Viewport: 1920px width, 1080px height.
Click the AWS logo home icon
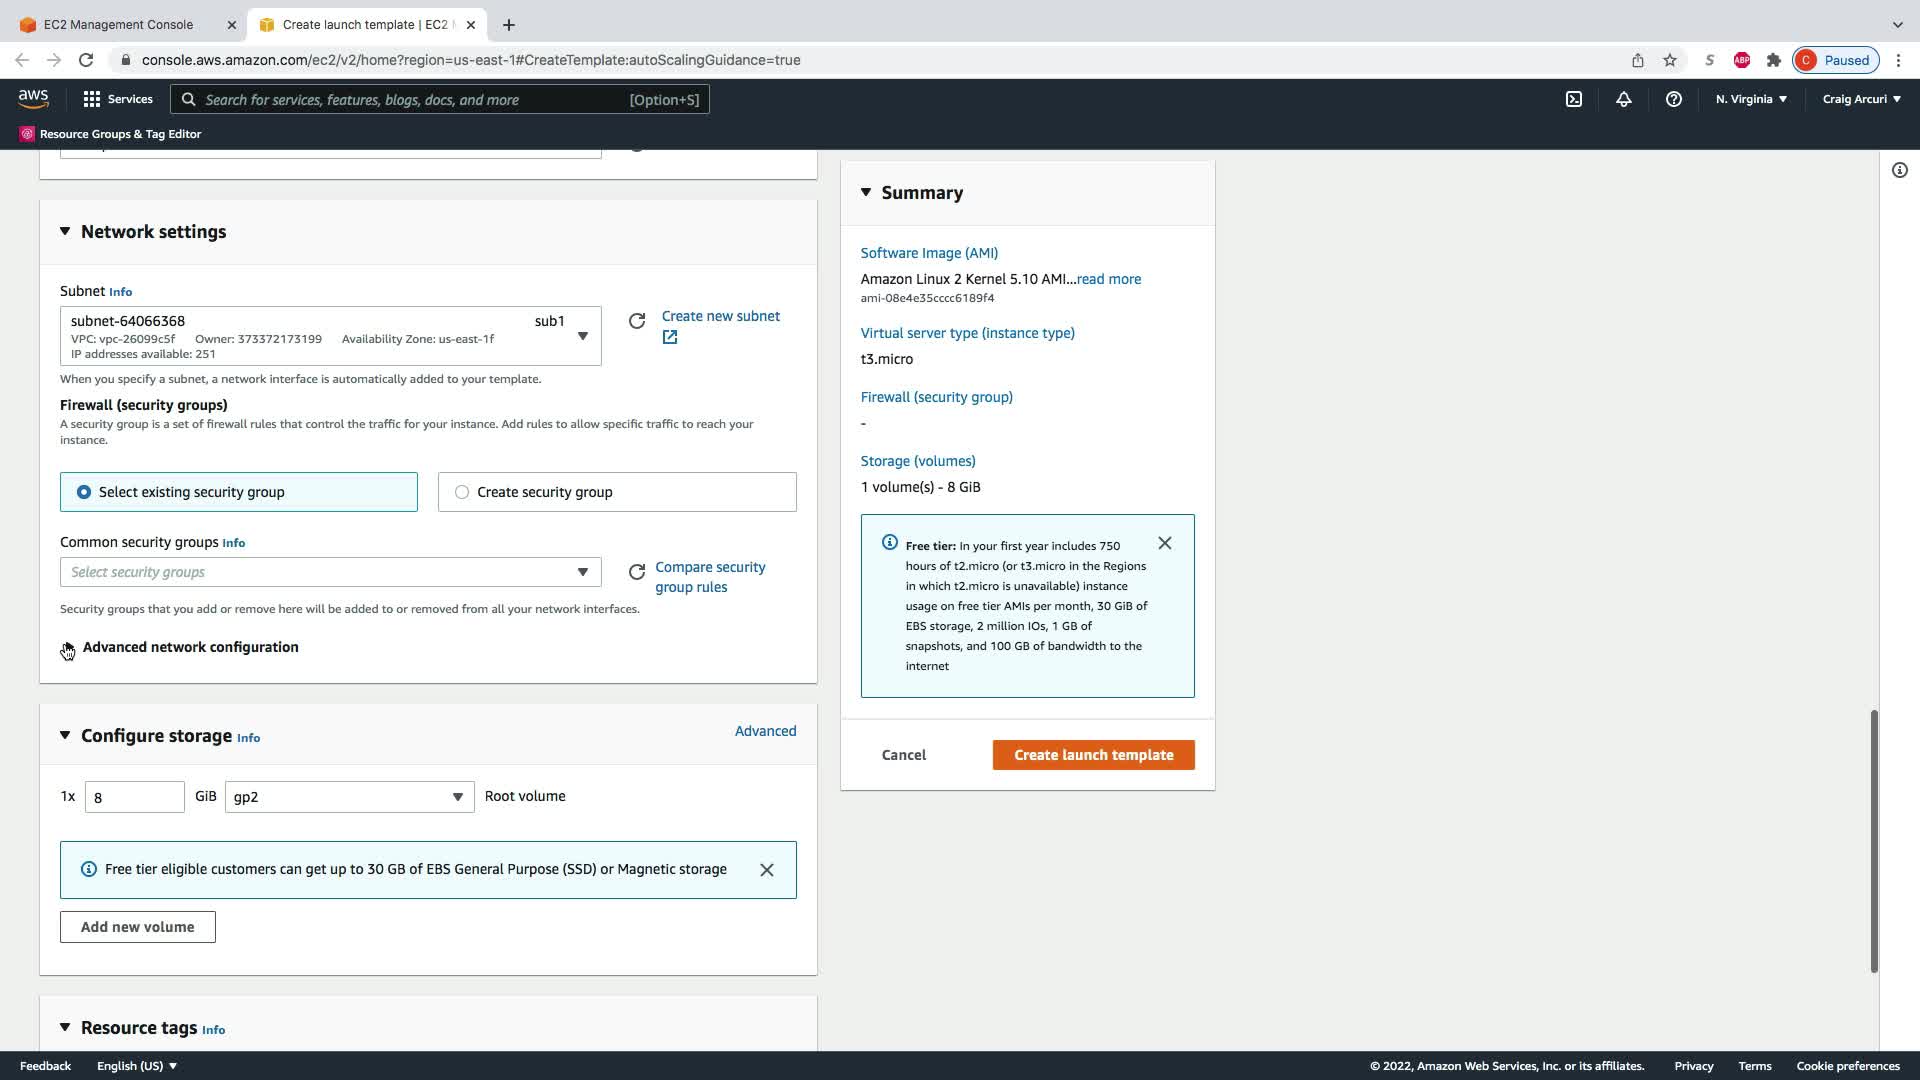33,98
